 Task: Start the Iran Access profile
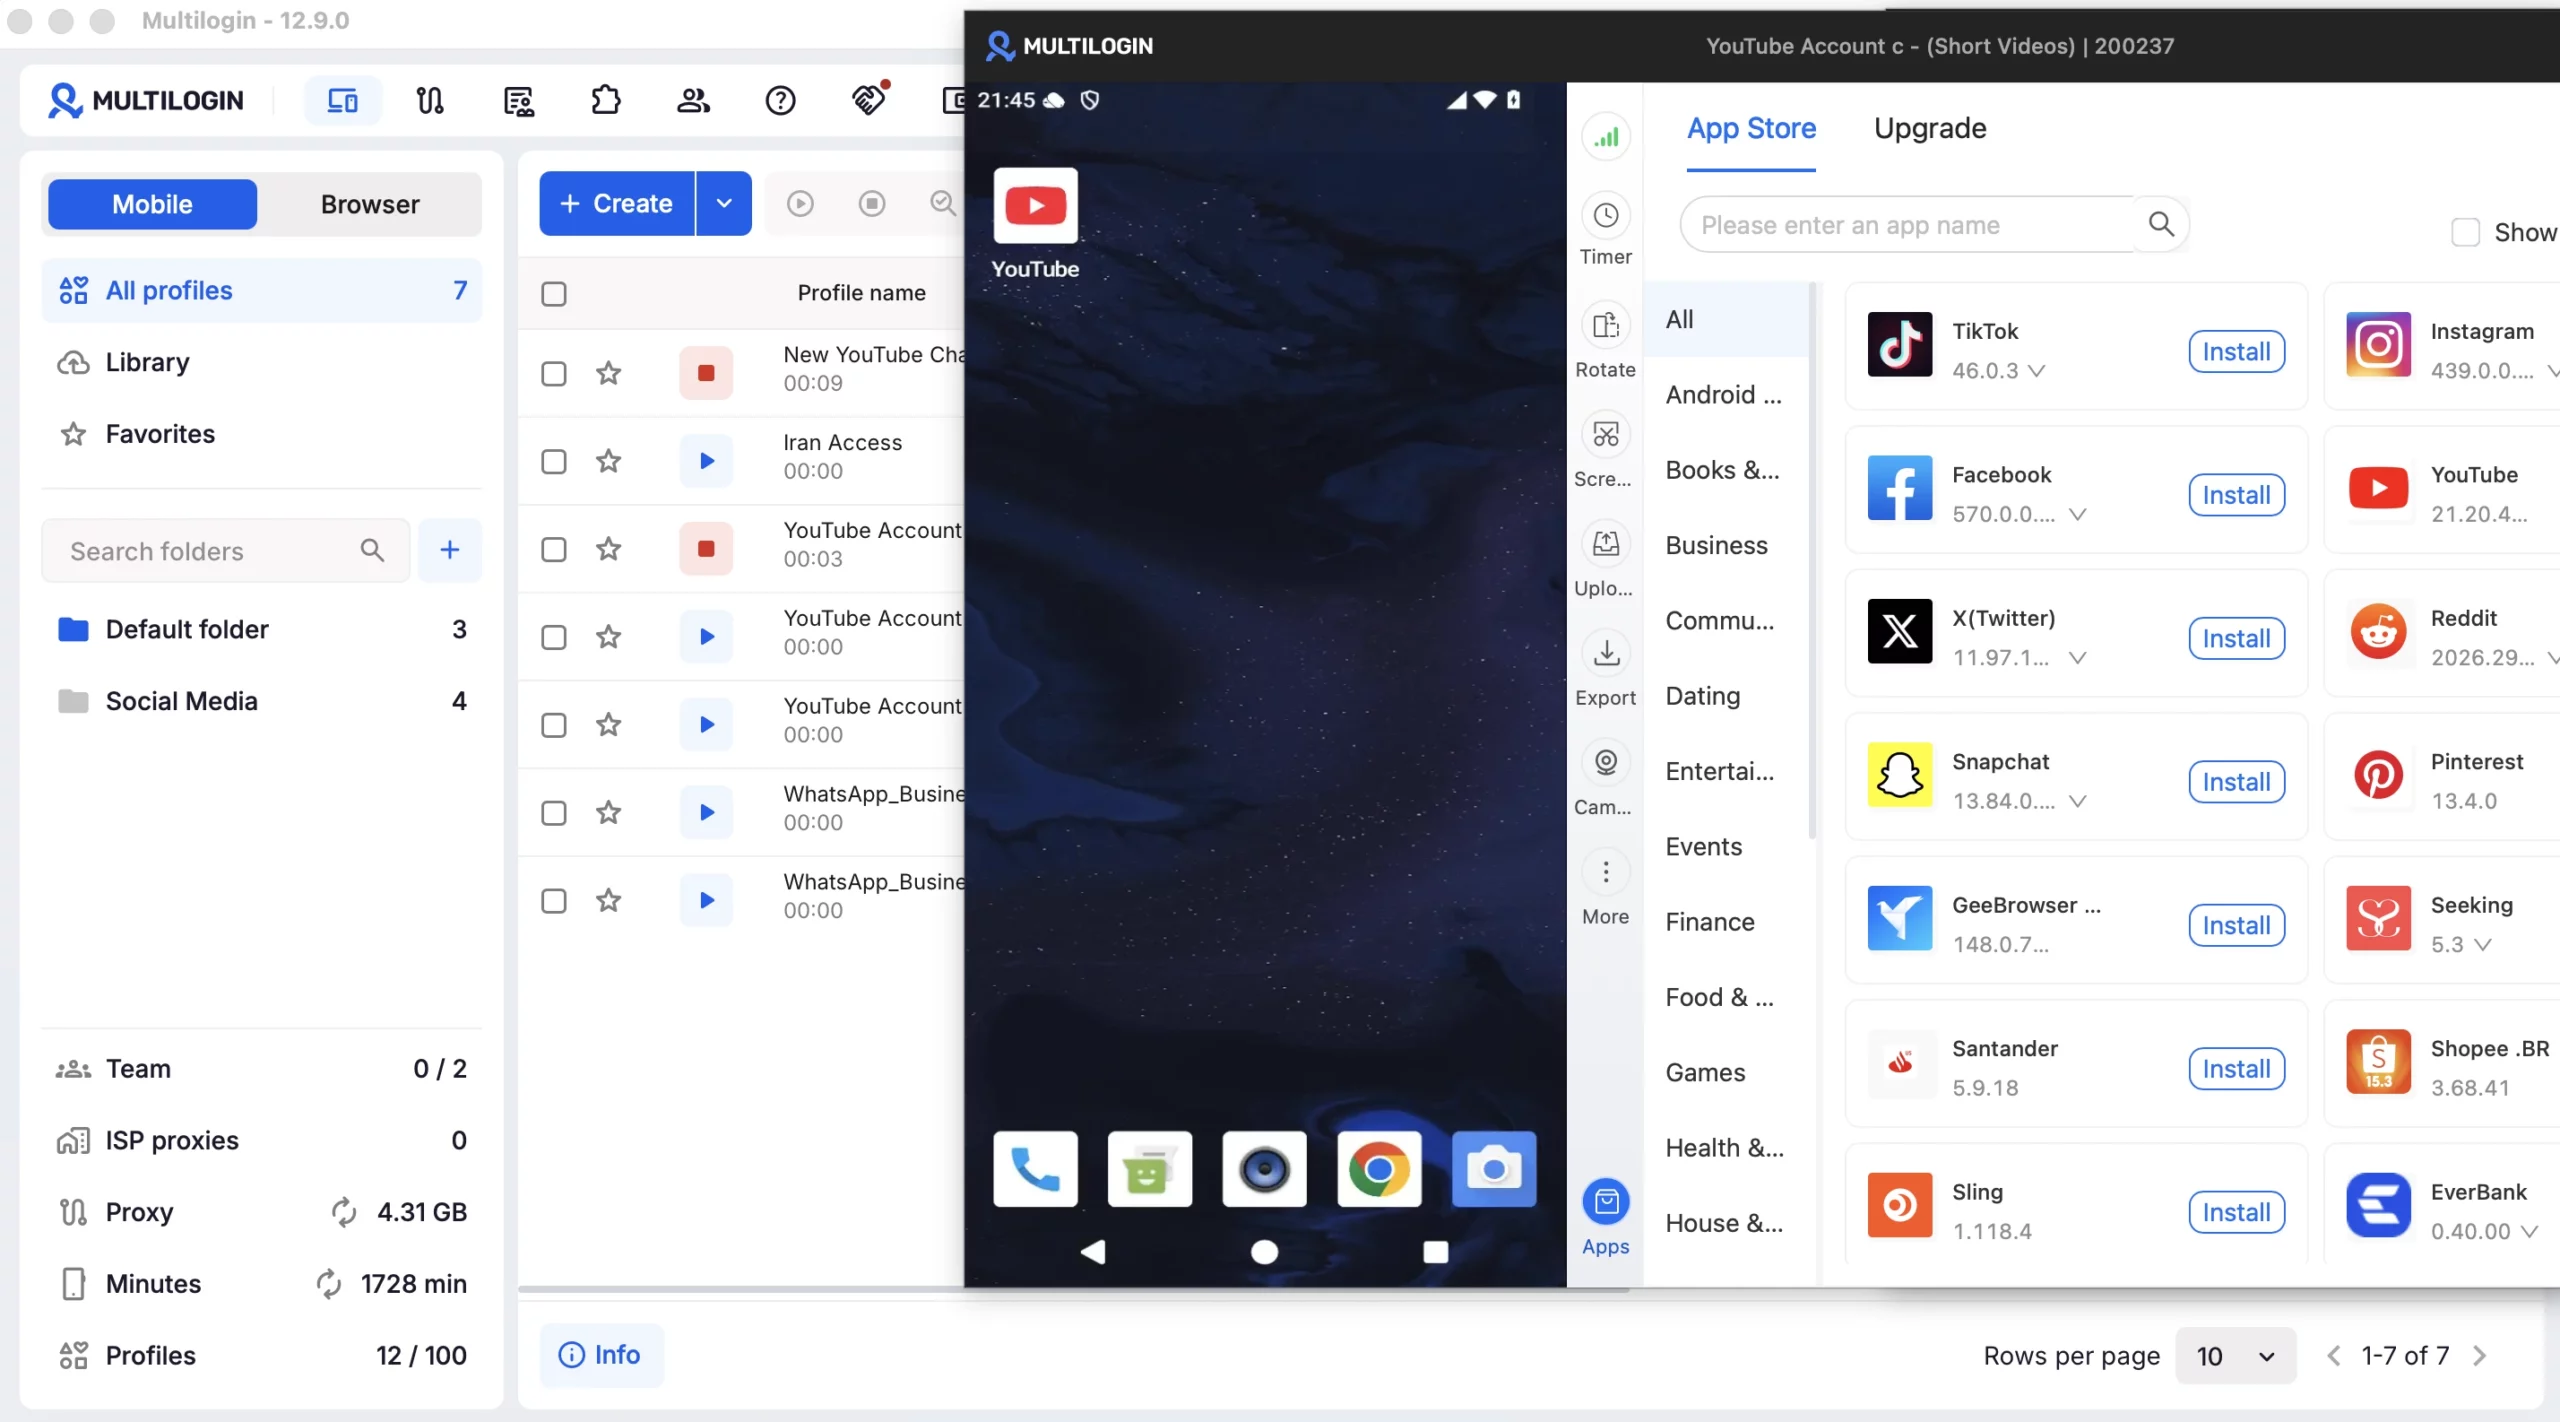(x=706, y=461)
